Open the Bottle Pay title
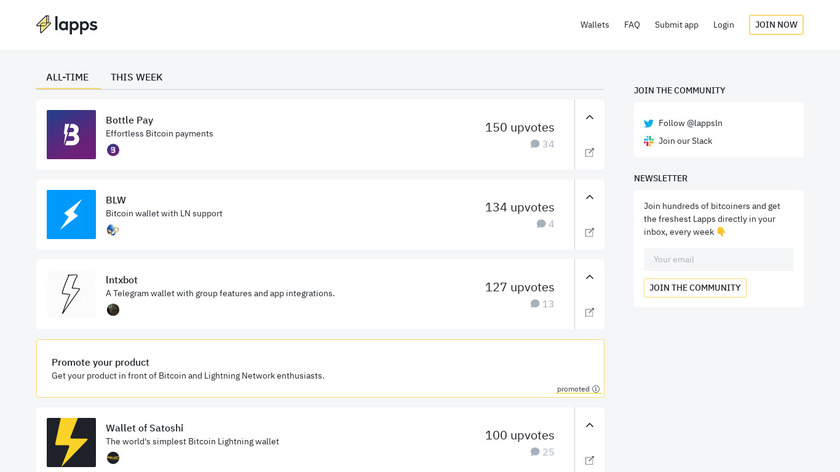Screen dimensions: 840x472 click(129, 120)
